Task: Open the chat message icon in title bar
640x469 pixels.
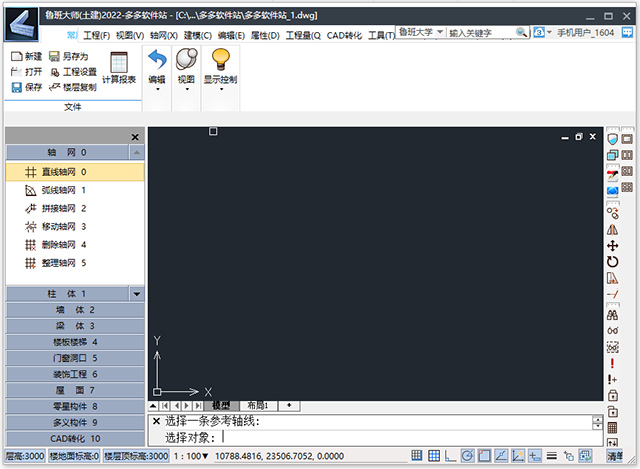Action: pyautogui.click(x=627, y=32)
